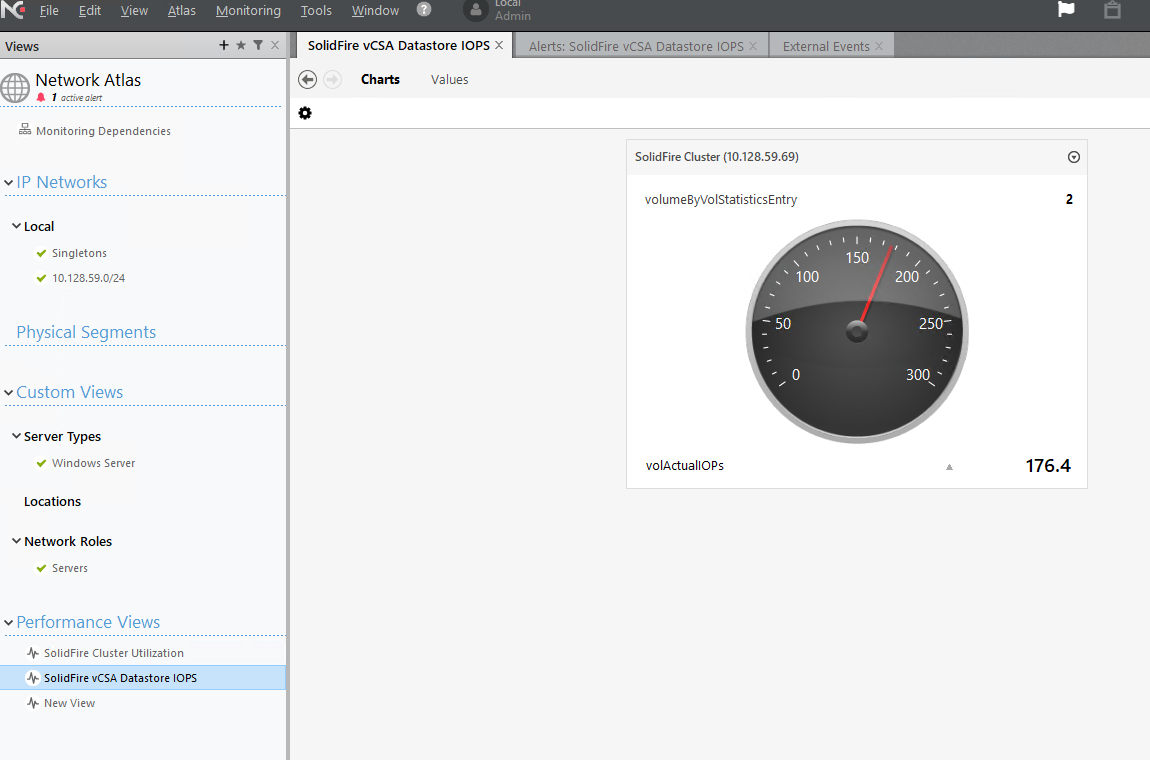
Task: Collapse the Local network group
Action: pyautogui.click(x=16, y=226)
